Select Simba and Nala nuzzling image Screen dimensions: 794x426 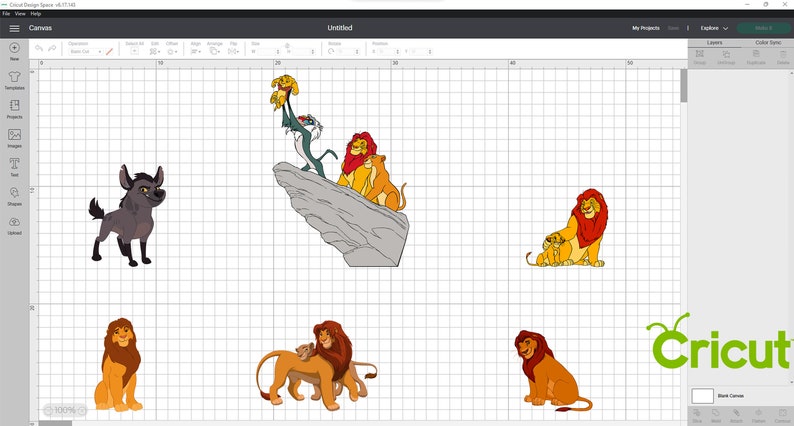pyautogui.click(x=316, y=365)
